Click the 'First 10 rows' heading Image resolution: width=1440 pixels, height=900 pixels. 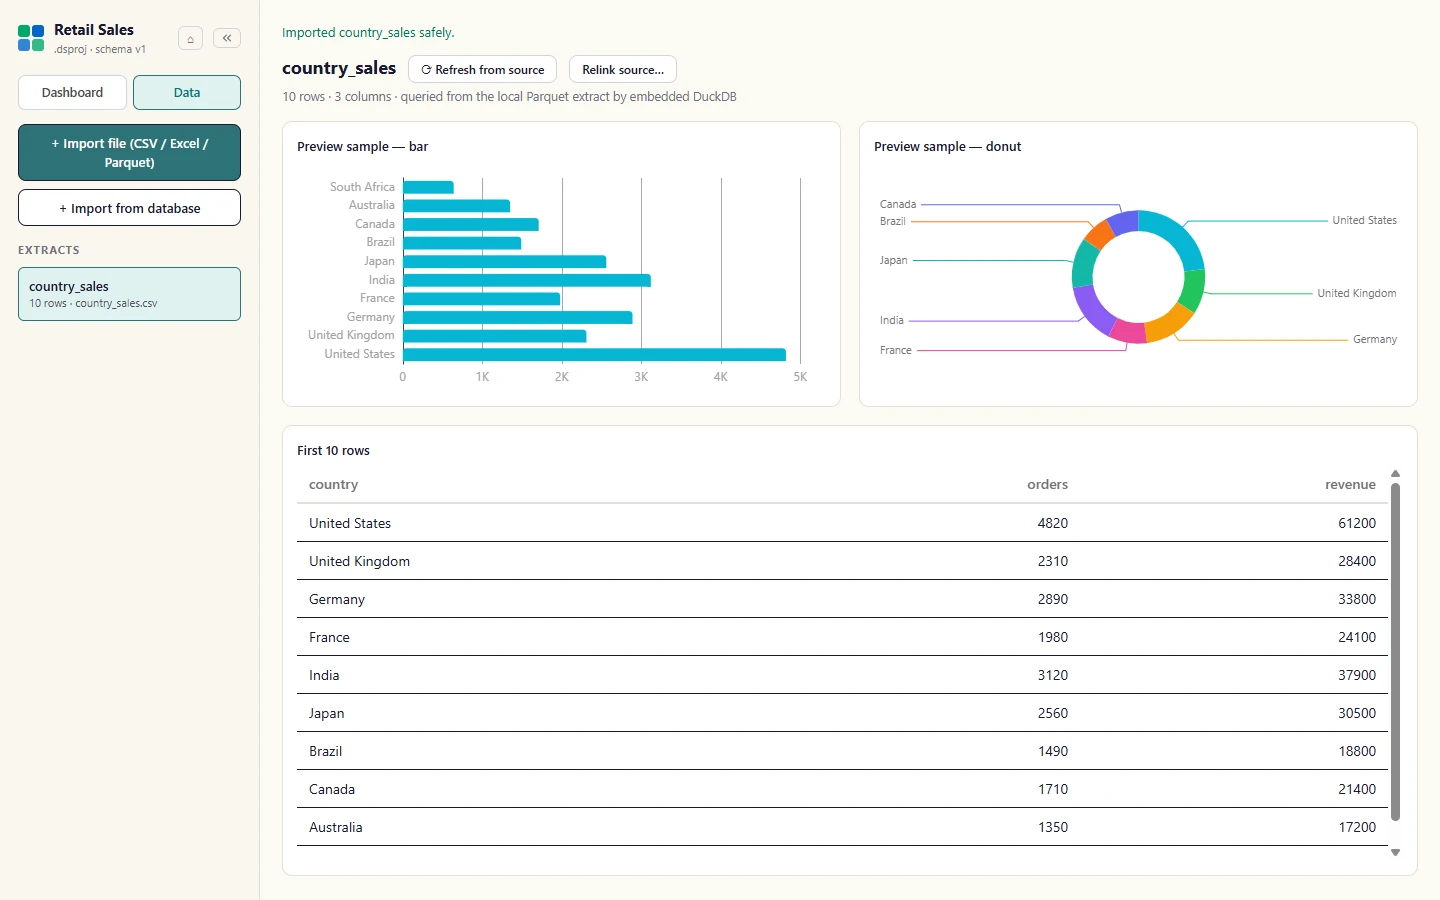[x=333, y=450]
